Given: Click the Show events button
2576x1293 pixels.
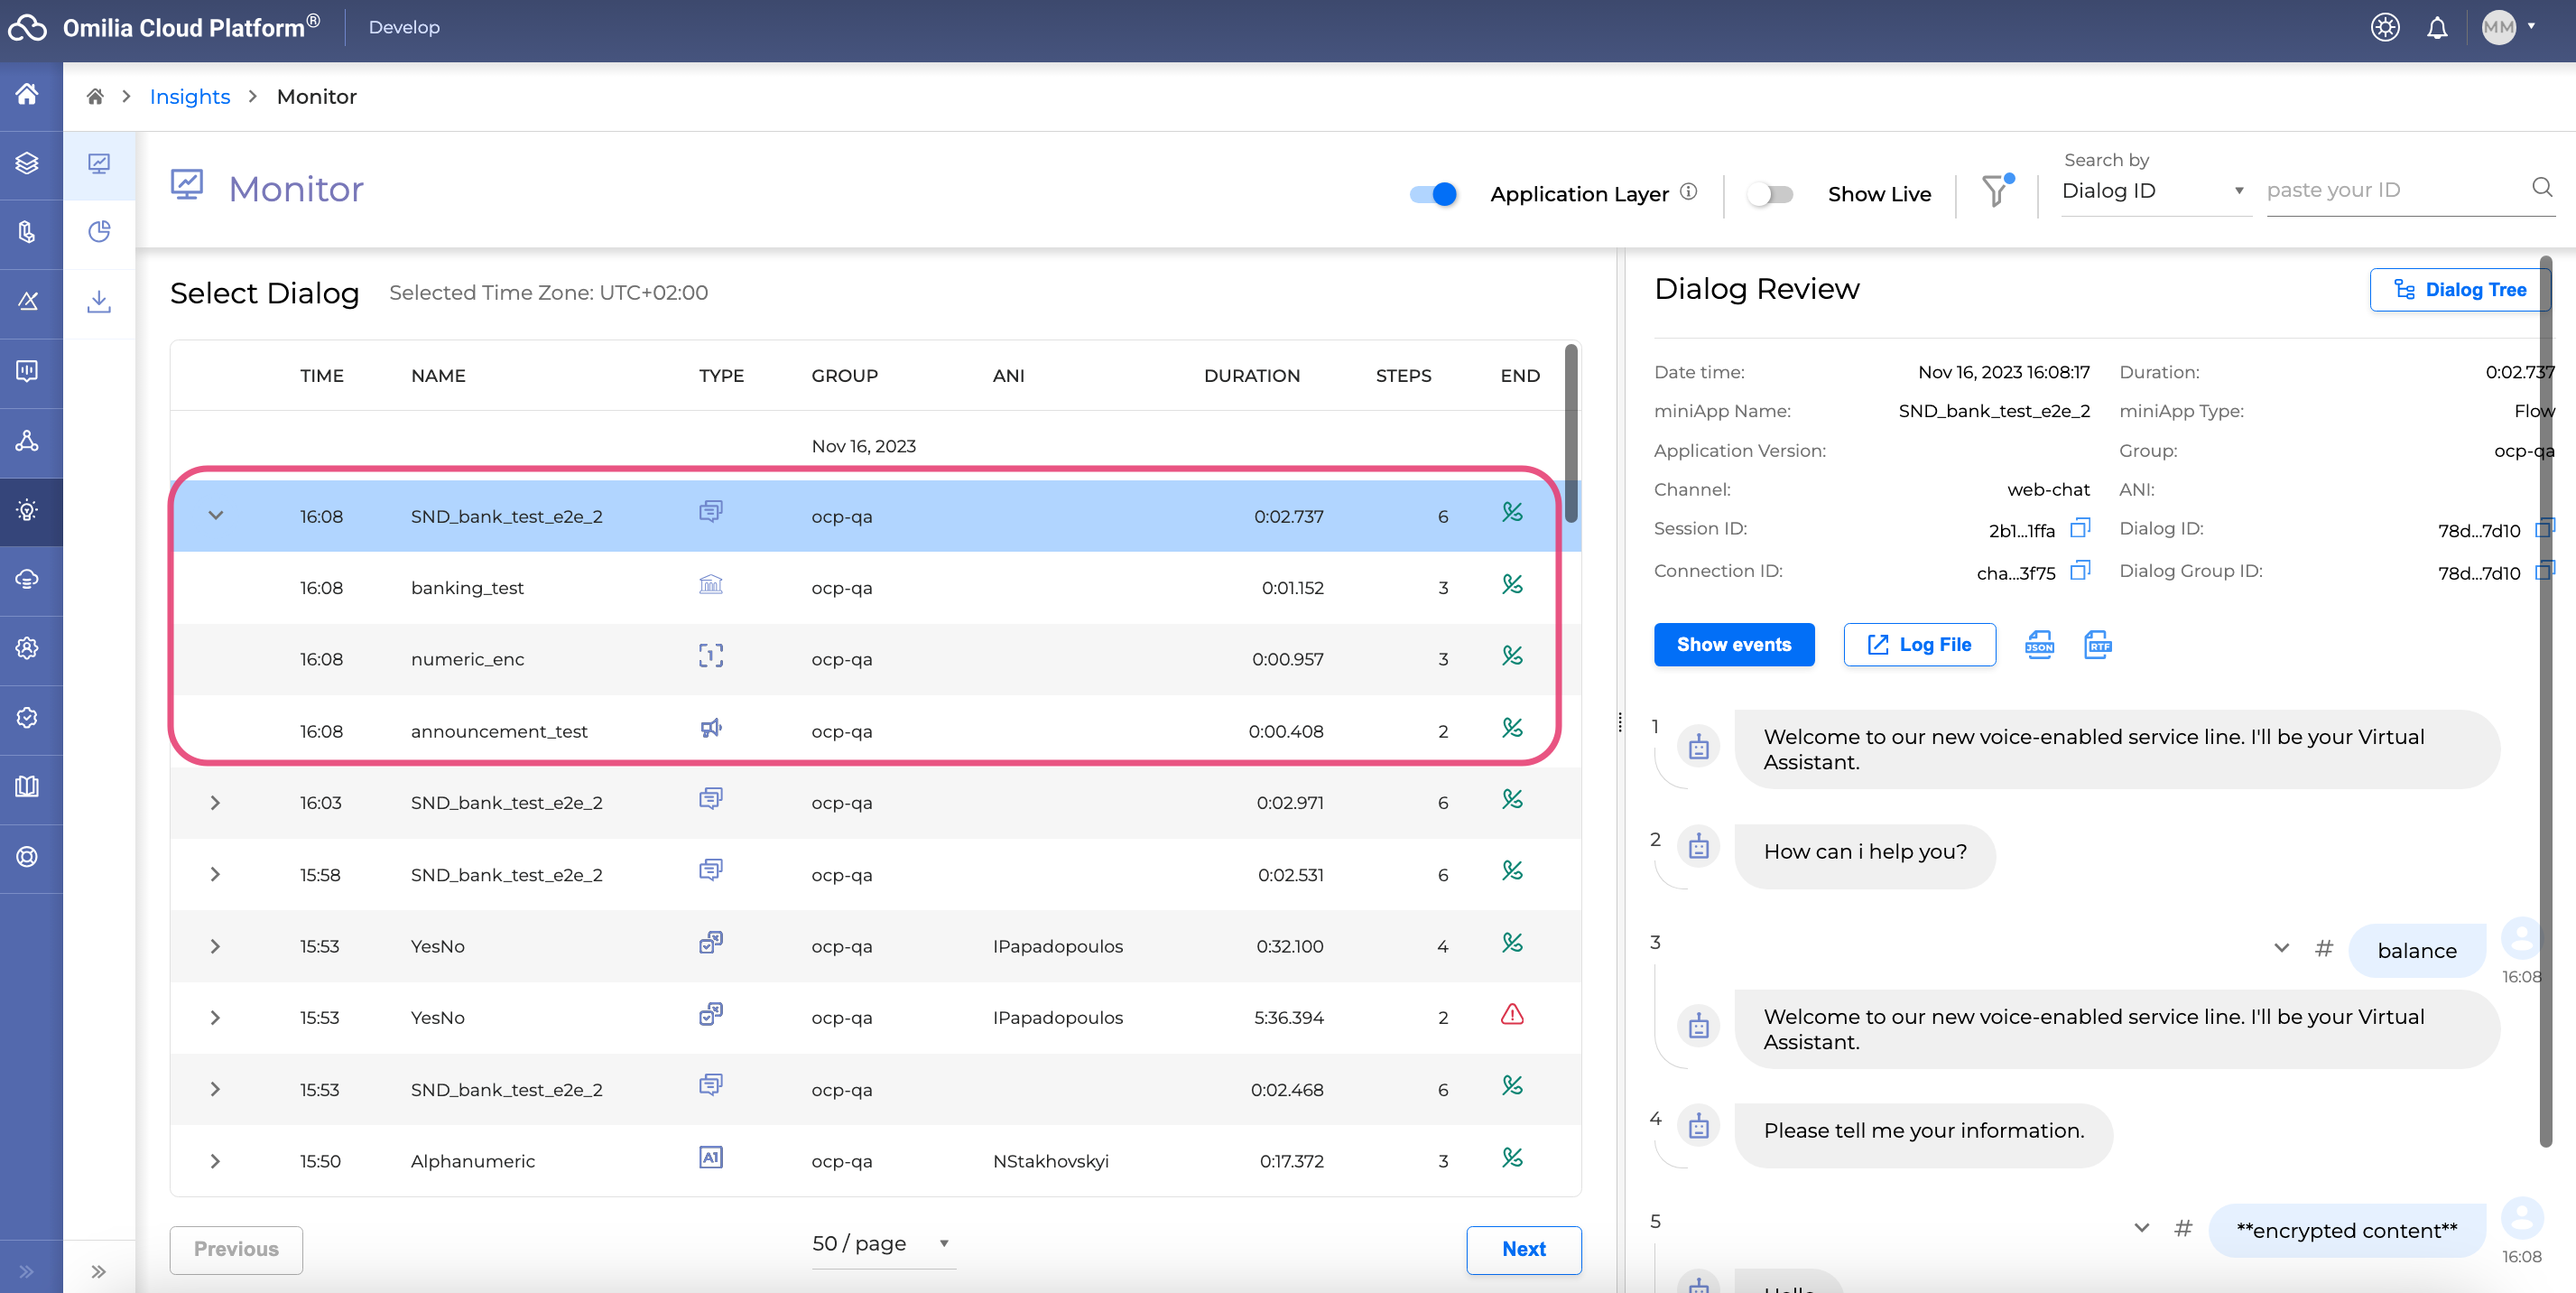Looking at the screenshot, I should [x=1733, y=645].
